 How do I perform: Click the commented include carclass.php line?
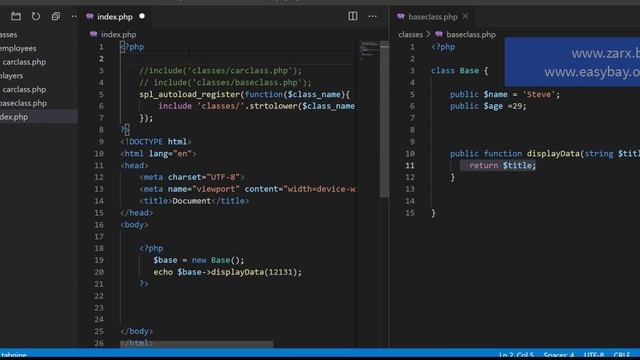220,71
